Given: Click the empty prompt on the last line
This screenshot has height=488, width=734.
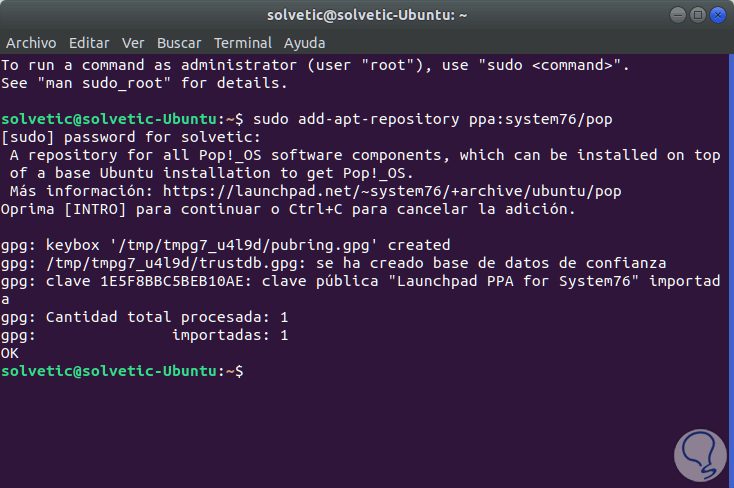Looking at the screenshot, I should click(x=248, y=371).
